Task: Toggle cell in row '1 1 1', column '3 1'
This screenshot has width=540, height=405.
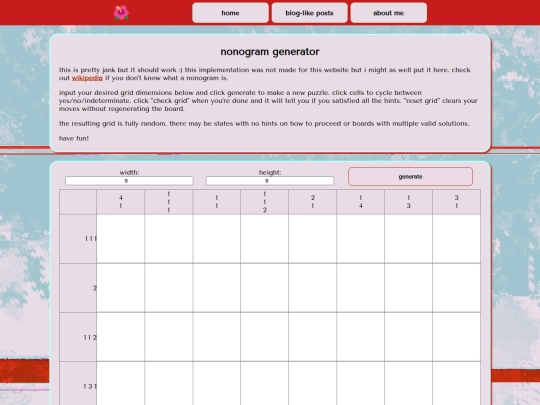Action: click(456, 239)
